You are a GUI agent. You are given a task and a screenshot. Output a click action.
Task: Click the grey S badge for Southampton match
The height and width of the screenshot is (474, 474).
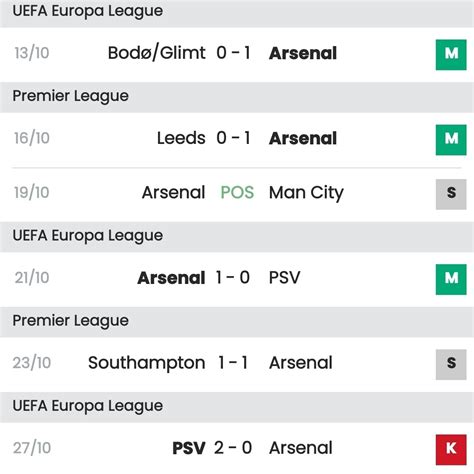[451, 364]
